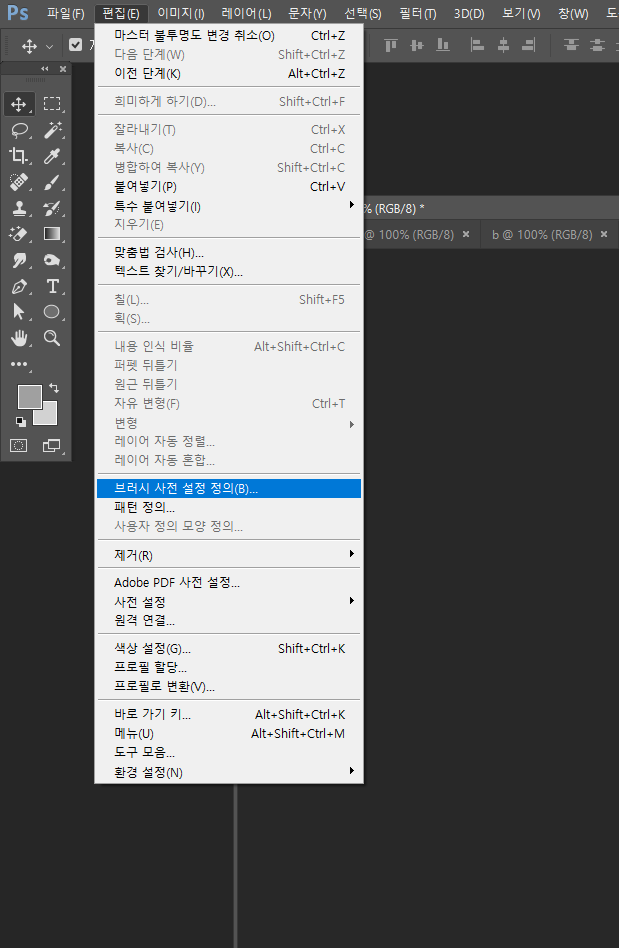Expand the 제거(R) submenu
The height and width of the screenshot is (948, 619).
pyautogui.click(x=352, y=554)
